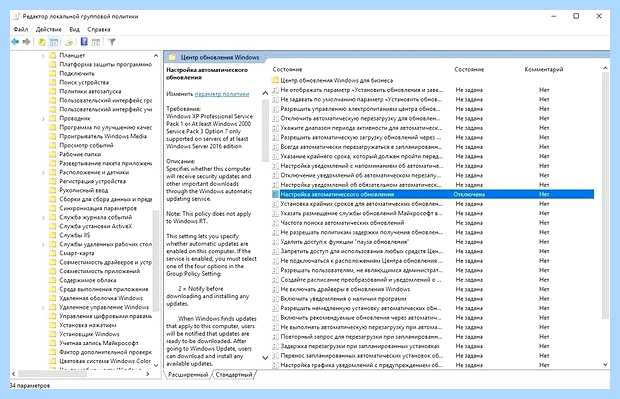The image size is (620, 399).
Task: Select Удаленная оболочка Windows in the tree
Action: [x=101, y=298]
